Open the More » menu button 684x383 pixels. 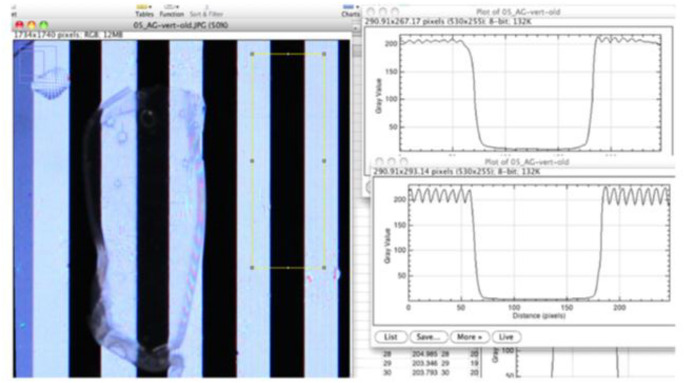pos(469,337)
